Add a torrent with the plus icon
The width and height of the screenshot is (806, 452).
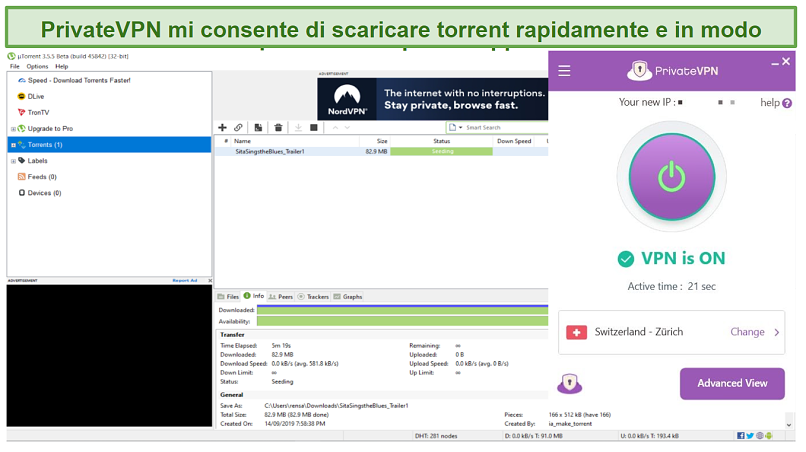tap(223, 128)
